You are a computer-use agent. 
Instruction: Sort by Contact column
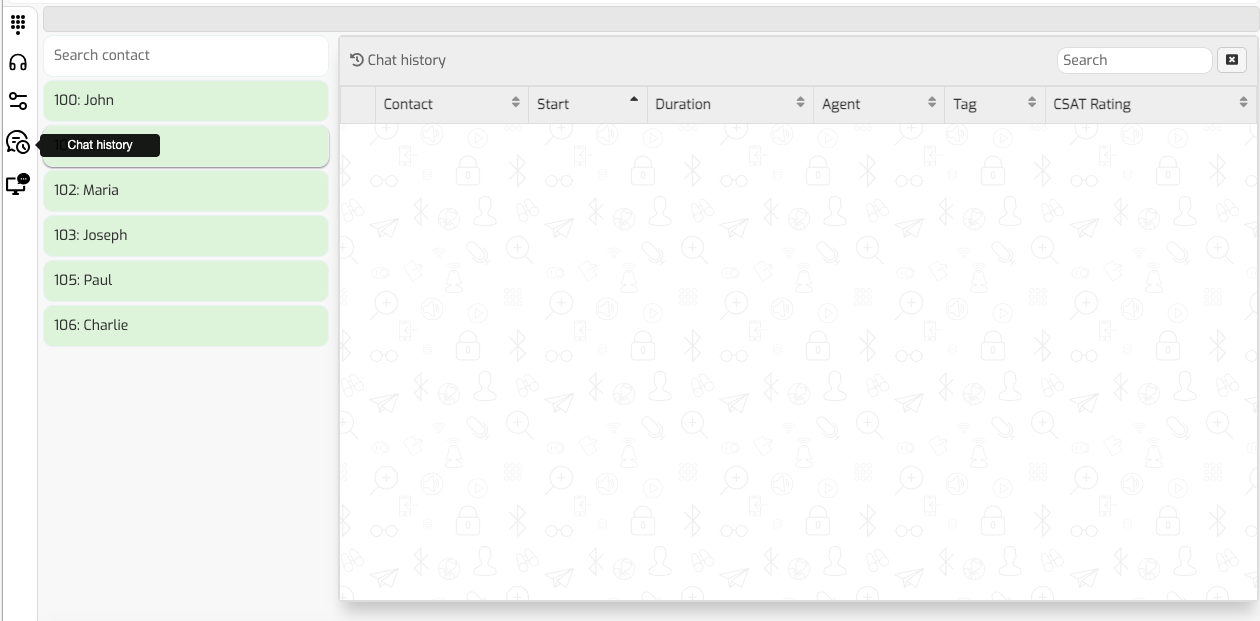pos(452,104)
